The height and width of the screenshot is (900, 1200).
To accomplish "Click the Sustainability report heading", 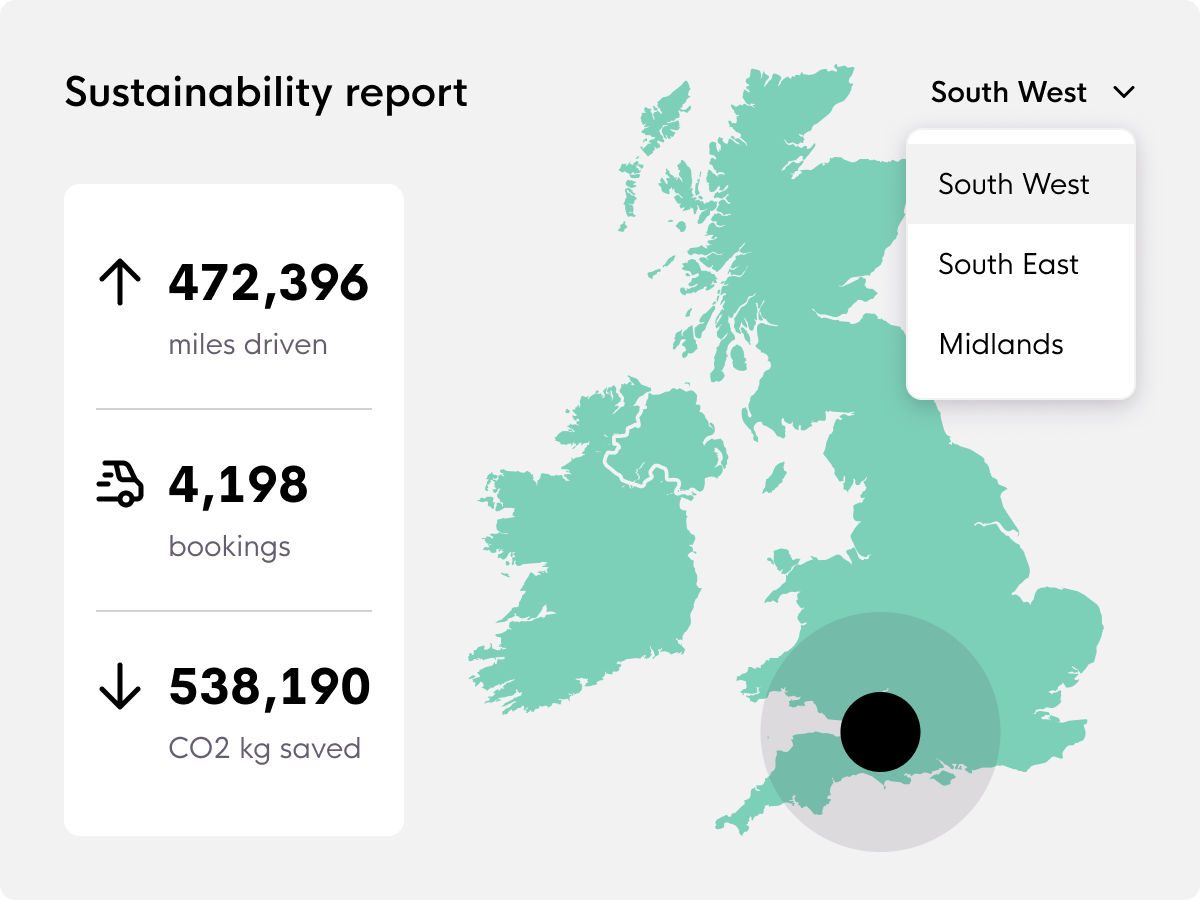I will [266, 93].
